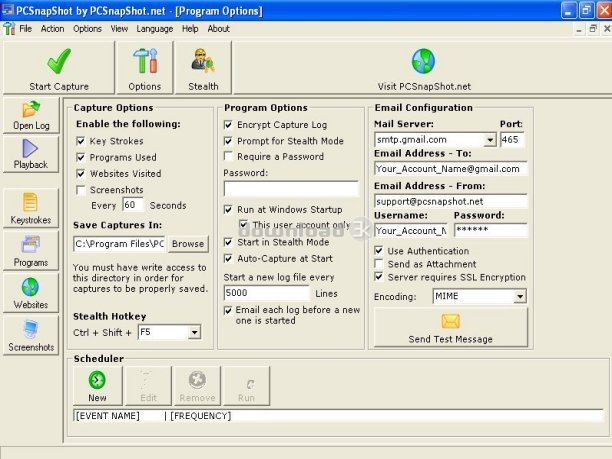Expand the Mail Server dropdown
This screenshot has width=612, height=459.
[x=489, y=140]
